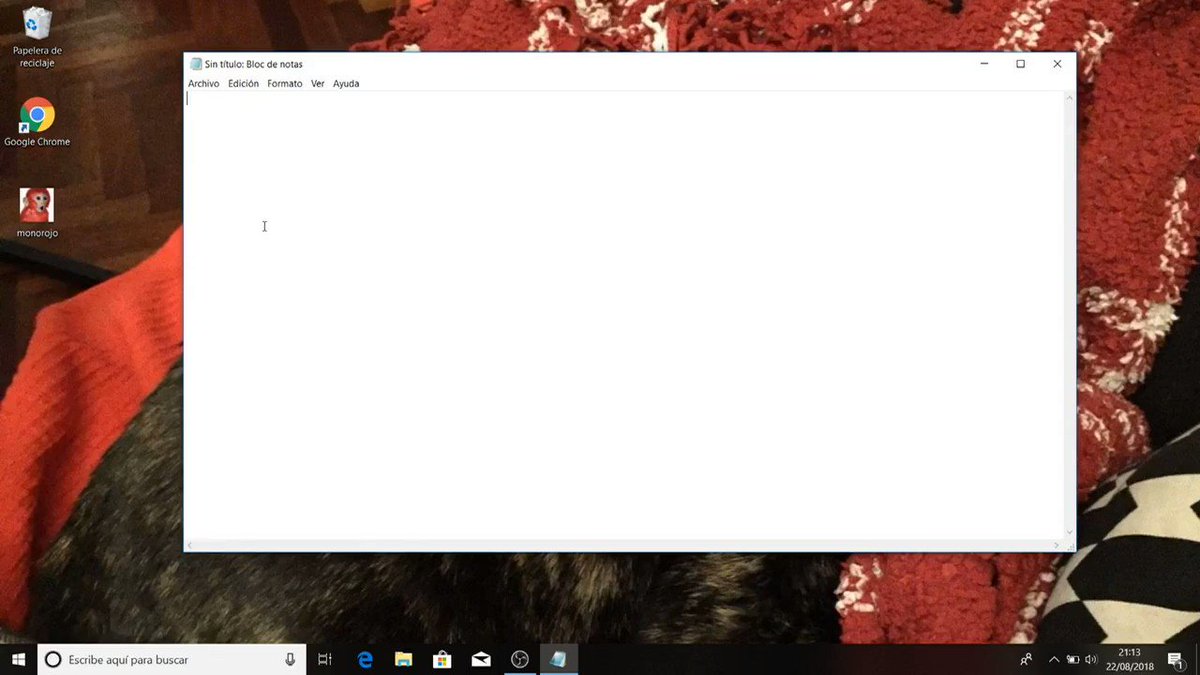Open the Archivo menu in Bloc de notas
Screen dimensions: 1200x675
pos(203,84)
